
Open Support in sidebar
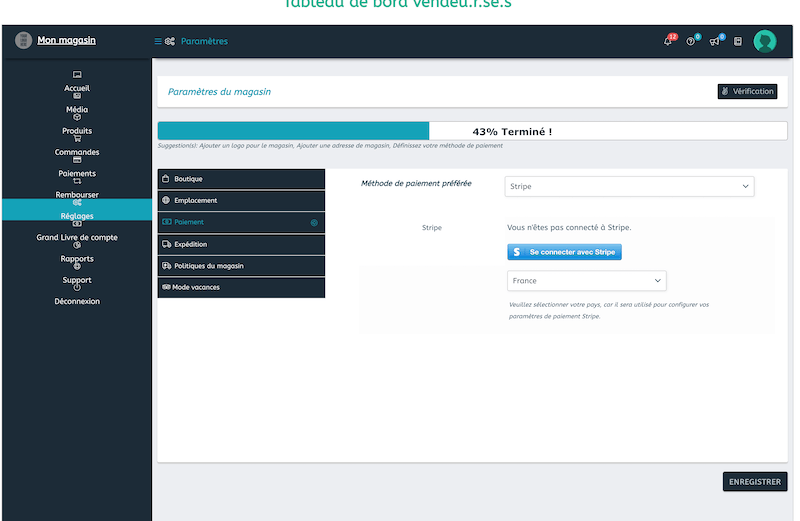coord(77,280)
